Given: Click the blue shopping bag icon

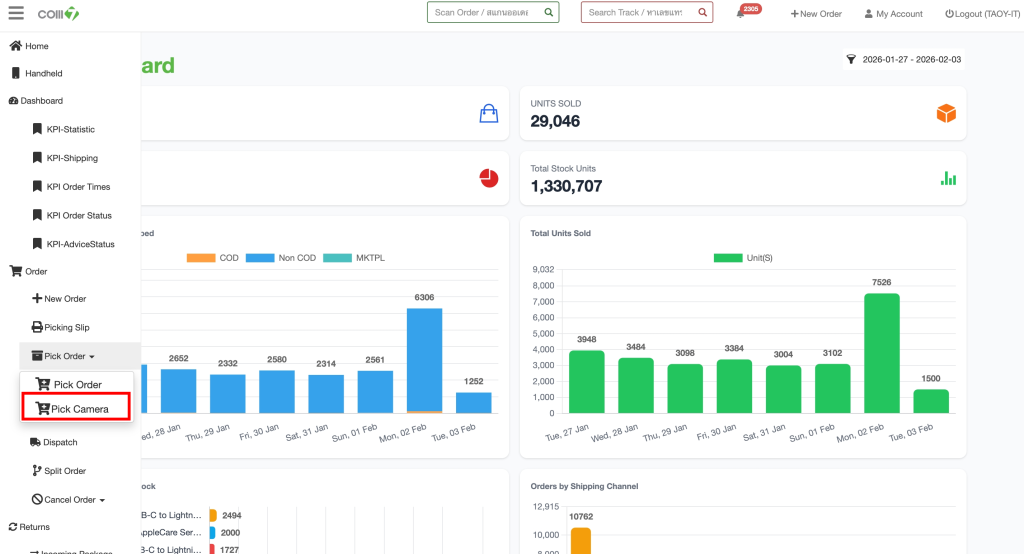Looking at the screenshot, I should coord(488,114).
